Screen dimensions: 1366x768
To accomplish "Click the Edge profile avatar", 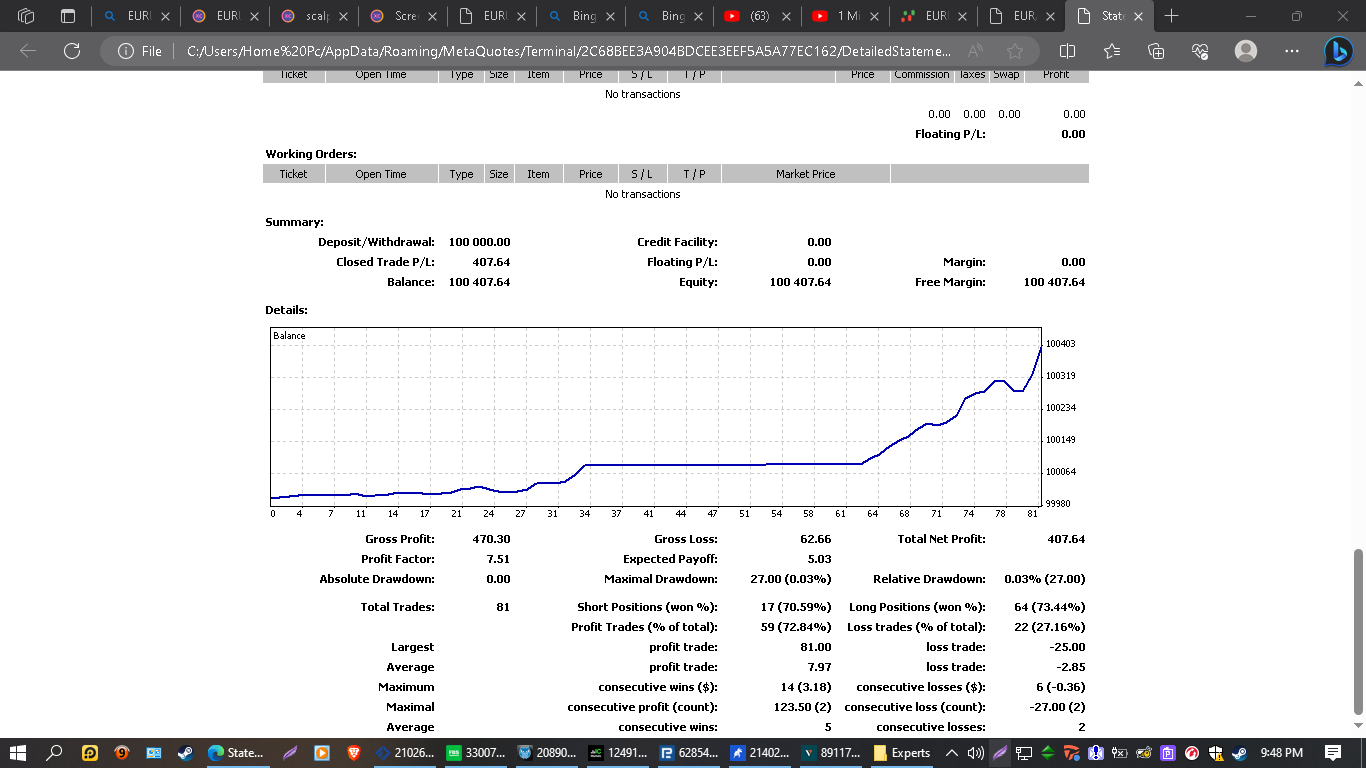I will (x=1245, y=51).
